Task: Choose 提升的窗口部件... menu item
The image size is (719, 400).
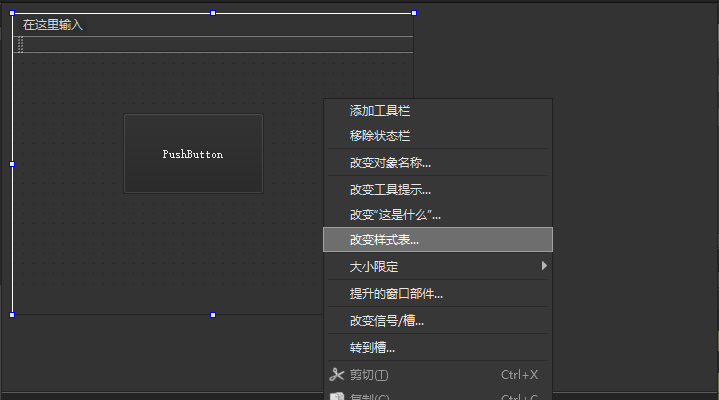Action: tap(396, 294)
